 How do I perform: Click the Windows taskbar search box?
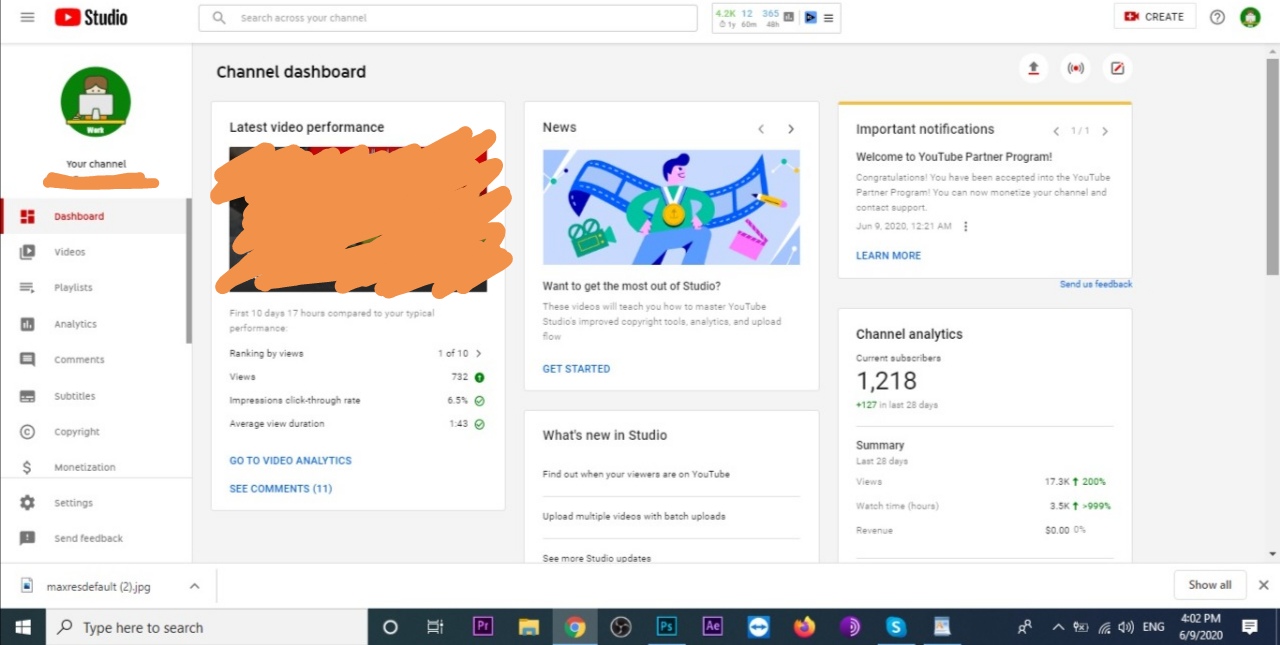(208, 627)
